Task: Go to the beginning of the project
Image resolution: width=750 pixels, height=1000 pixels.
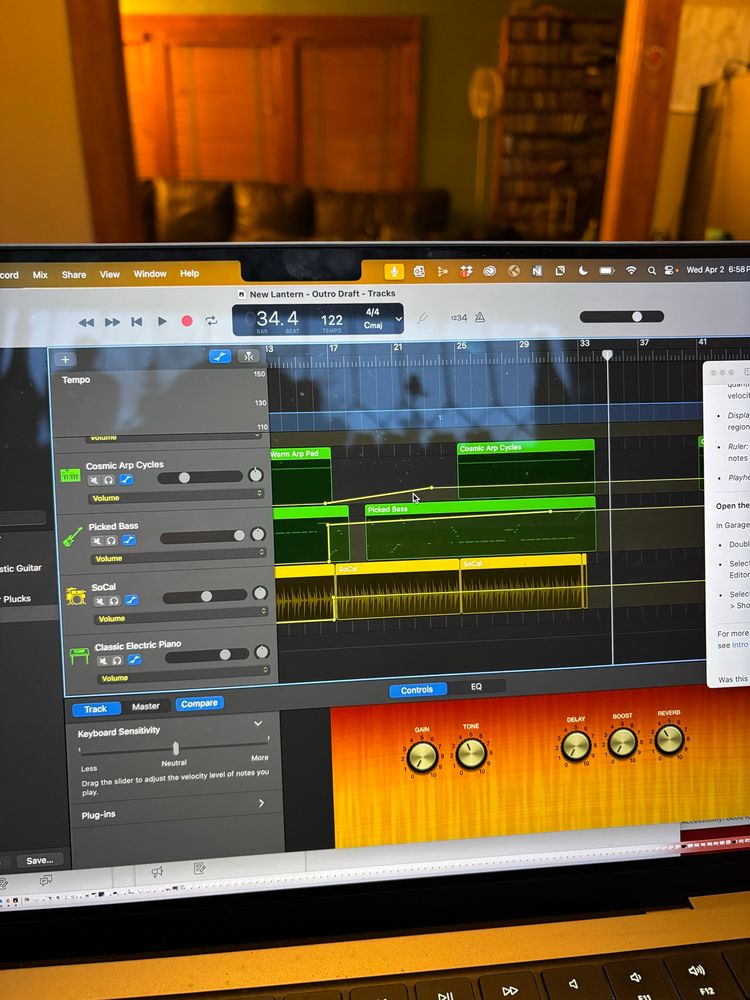Action: click(x=136, y=321)
